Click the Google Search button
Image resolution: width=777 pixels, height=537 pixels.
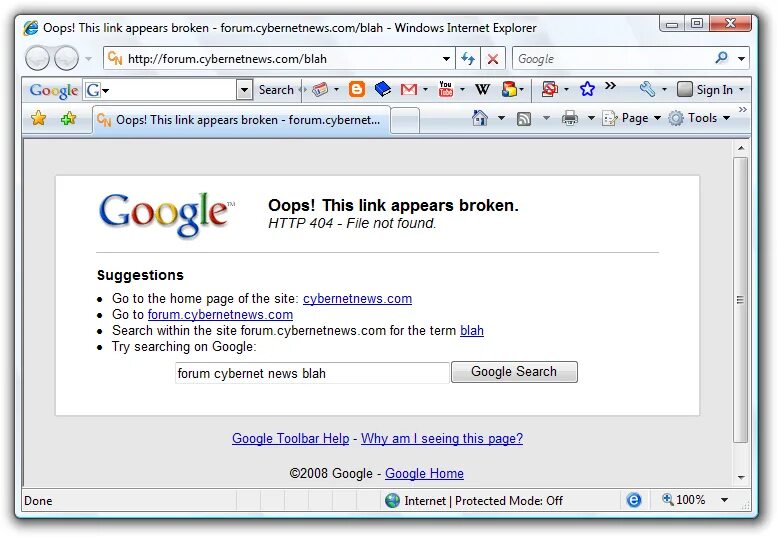514,372
